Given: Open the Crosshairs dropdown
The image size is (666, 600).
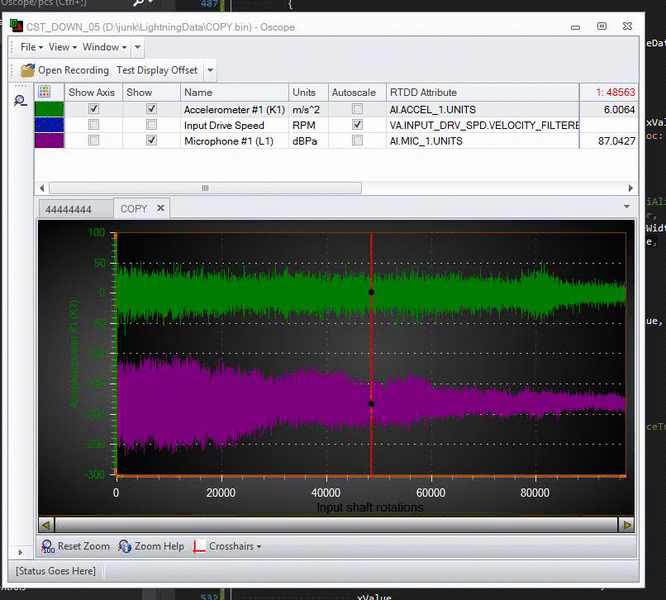Looking at the screenshot, I should click(228, 546).
